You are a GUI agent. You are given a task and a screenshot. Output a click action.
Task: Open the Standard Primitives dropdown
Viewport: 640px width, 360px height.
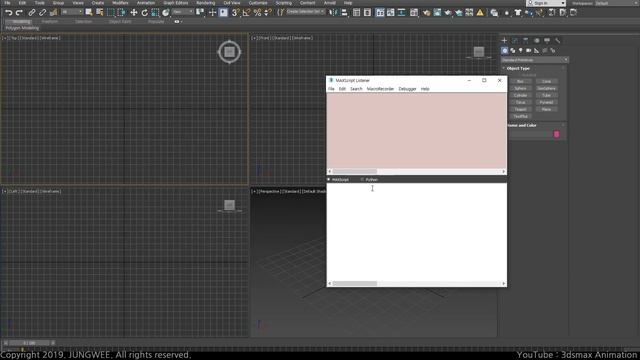click(x=535, y=60)
